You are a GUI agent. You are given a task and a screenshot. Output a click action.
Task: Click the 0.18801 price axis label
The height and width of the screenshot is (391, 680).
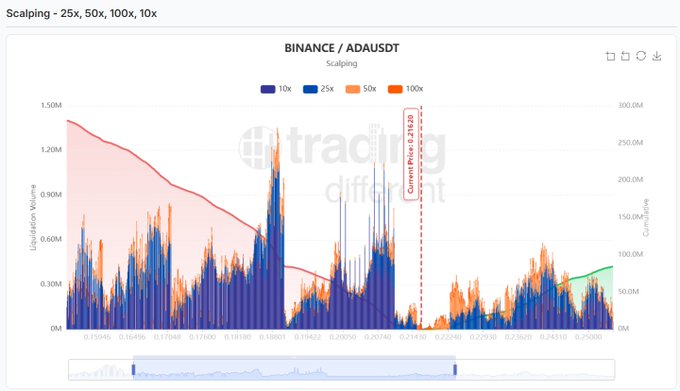[272, 337]
